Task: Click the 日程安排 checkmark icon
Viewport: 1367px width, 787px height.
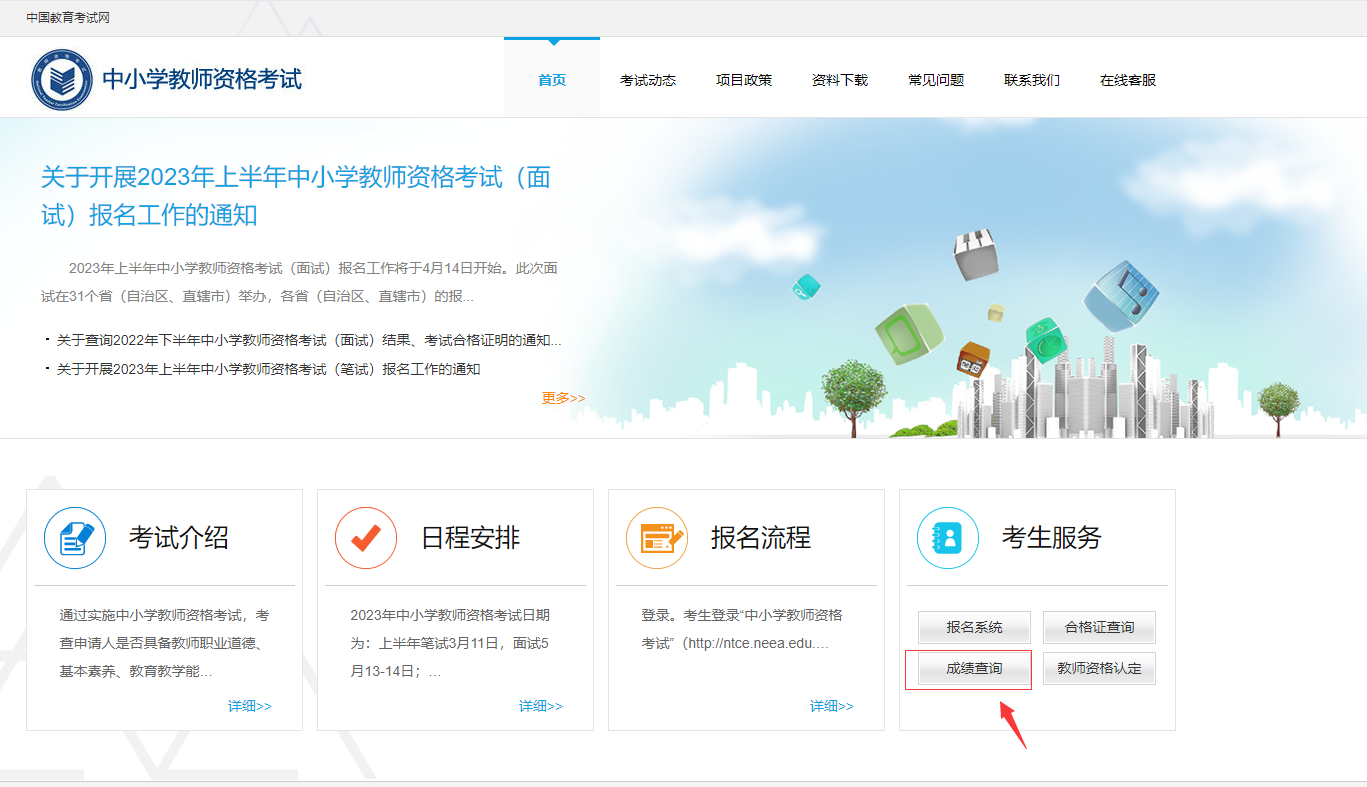Action: (366, 538)
